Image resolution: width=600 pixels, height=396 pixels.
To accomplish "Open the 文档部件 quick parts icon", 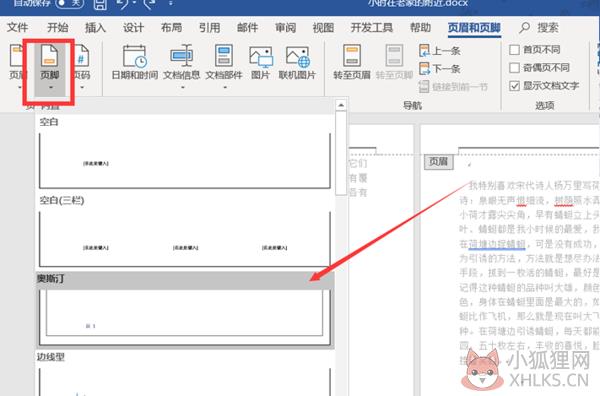I will coord(224,55).
